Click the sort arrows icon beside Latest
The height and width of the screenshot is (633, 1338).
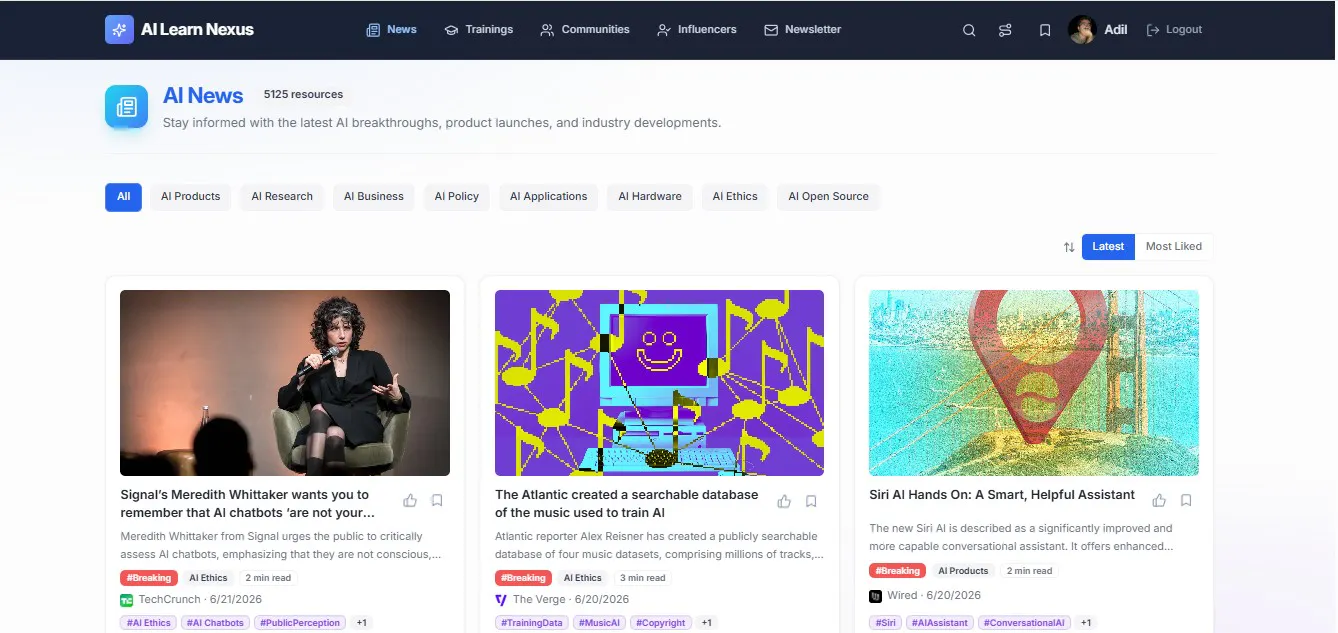point(1069,247)
